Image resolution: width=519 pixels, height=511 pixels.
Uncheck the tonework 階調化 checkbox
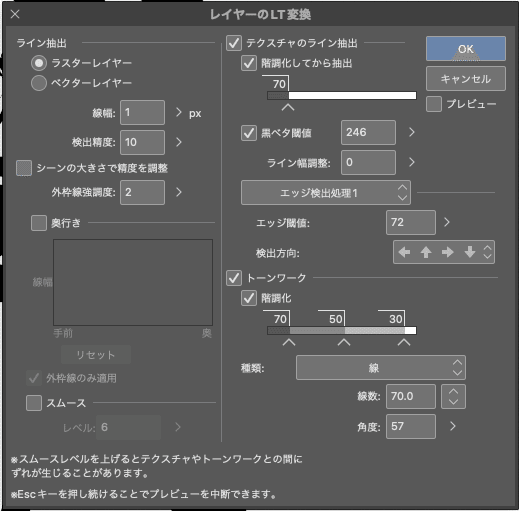(x=249, y=298)
